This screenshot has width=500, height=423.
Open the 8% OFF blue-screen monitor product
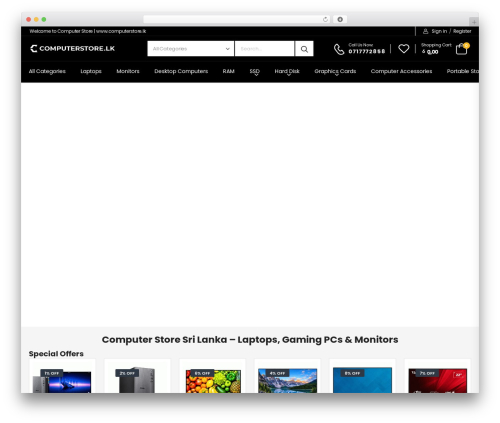(x=362, y=376)
